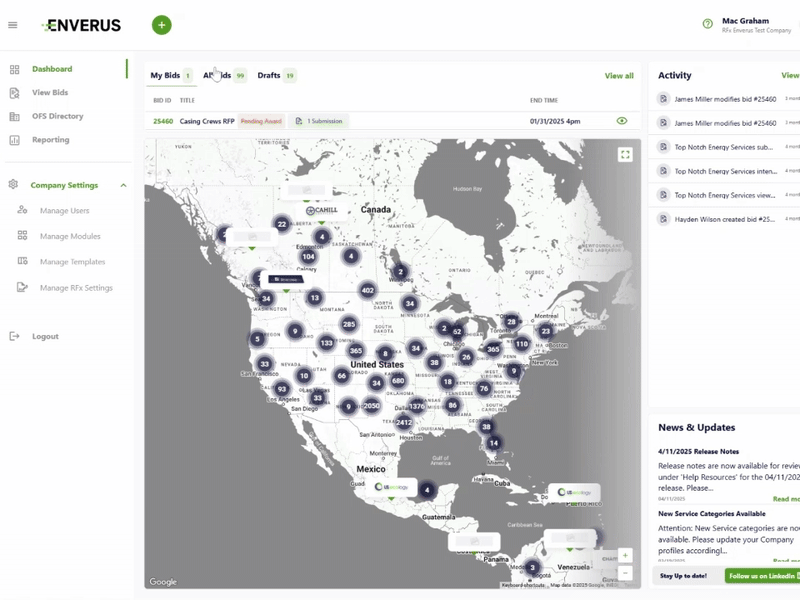This screenshot has height=600, width=800.
Task: Open bid ID 25460 link
Action: coord(162,121)
